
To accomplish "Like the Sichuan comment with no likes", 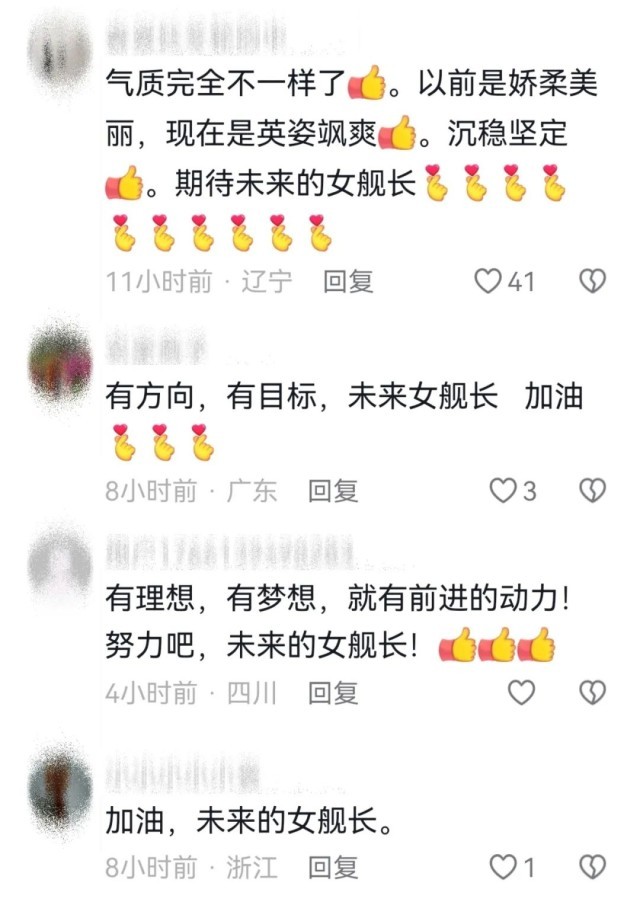I will (x=522, y=692).
